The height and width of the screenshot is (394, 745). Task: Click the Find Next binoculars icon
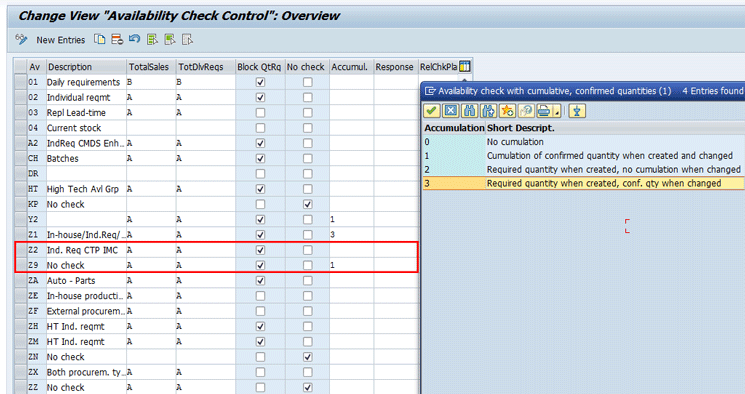pyautogui.click(x=488, y=111)
